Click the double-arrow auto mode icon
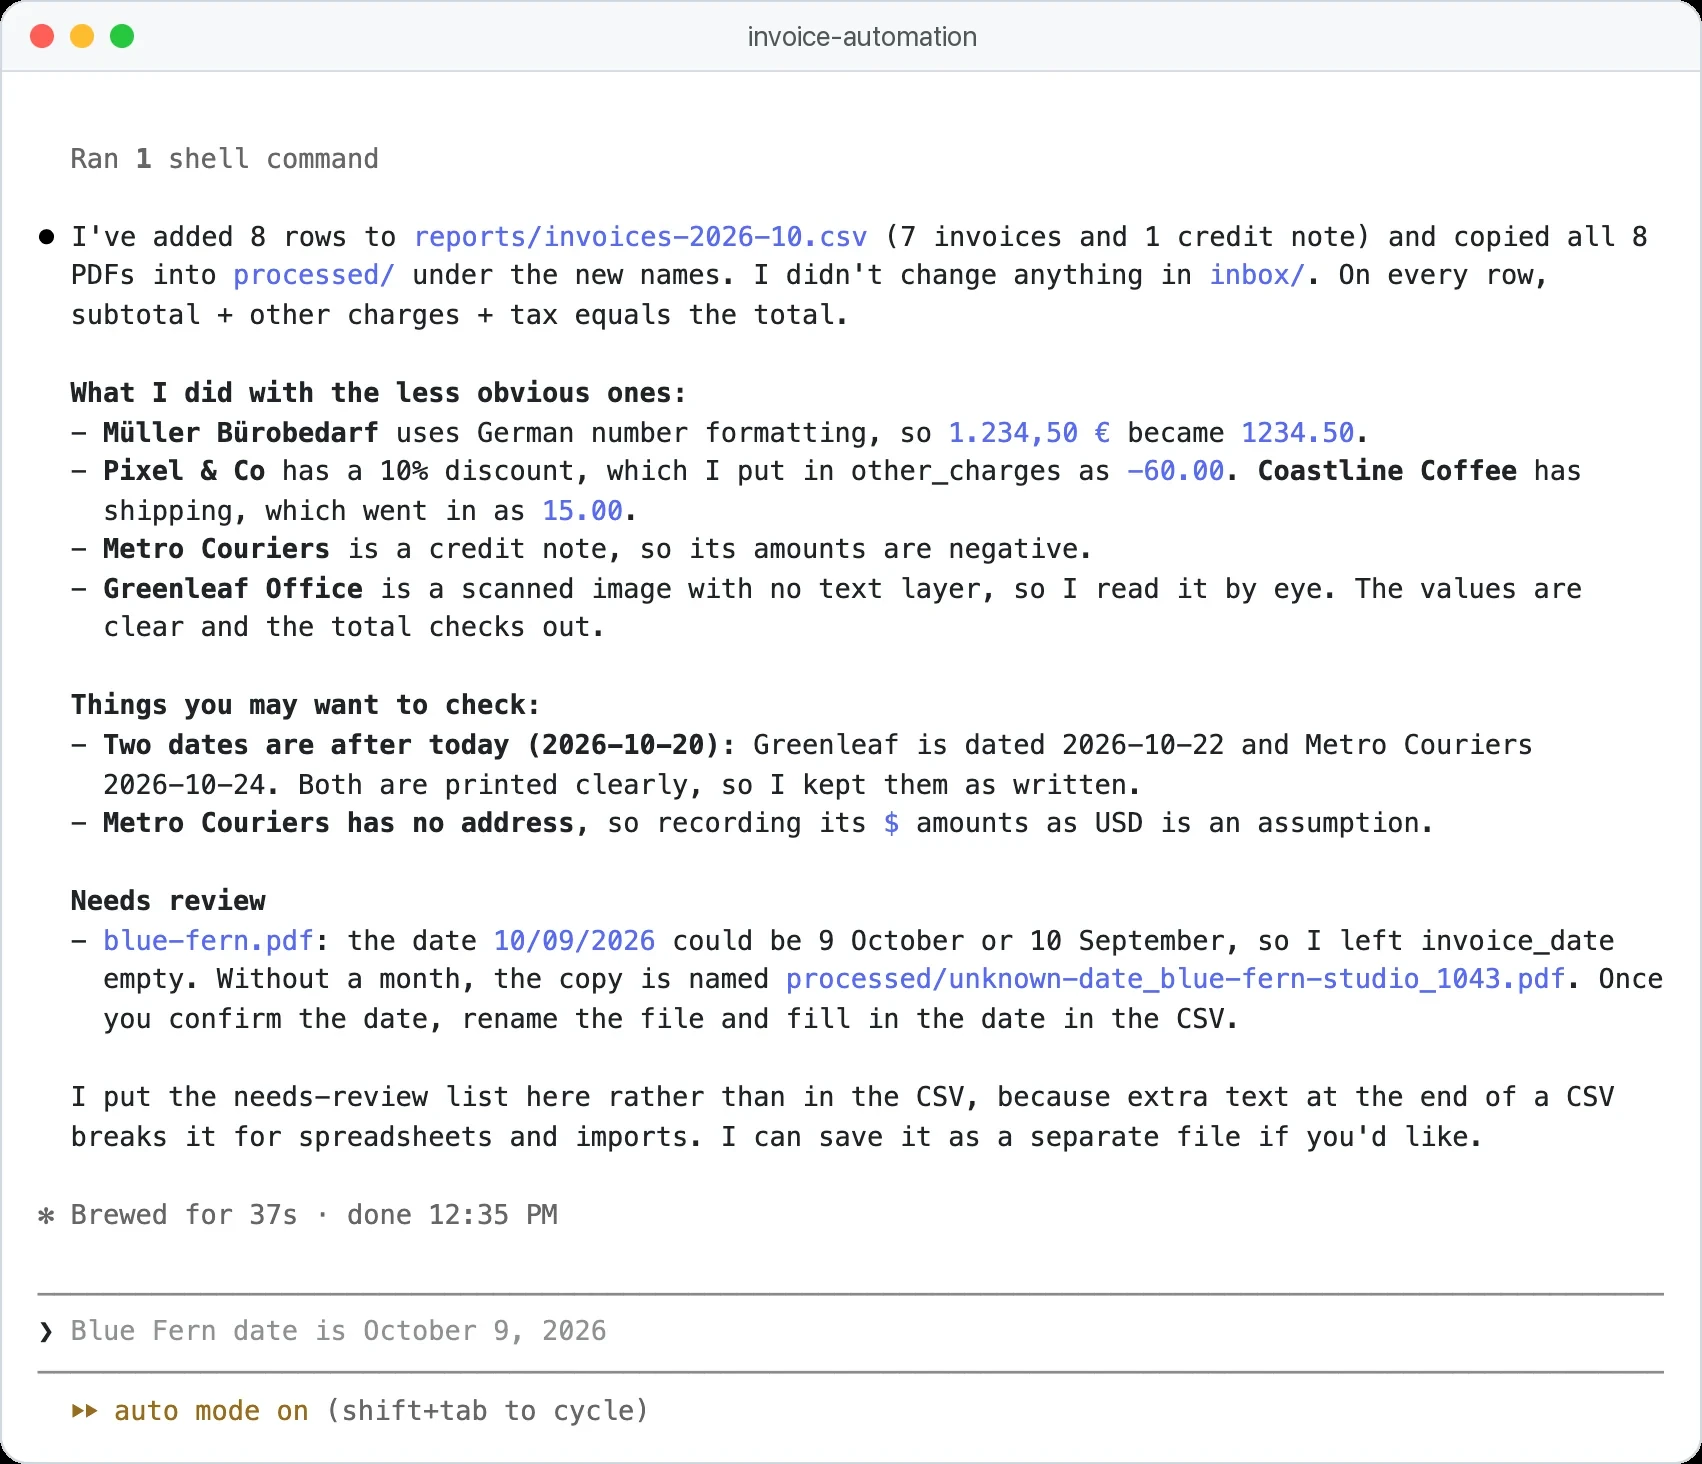The image size is (1702, 1464). click(x=85, y=1411)
